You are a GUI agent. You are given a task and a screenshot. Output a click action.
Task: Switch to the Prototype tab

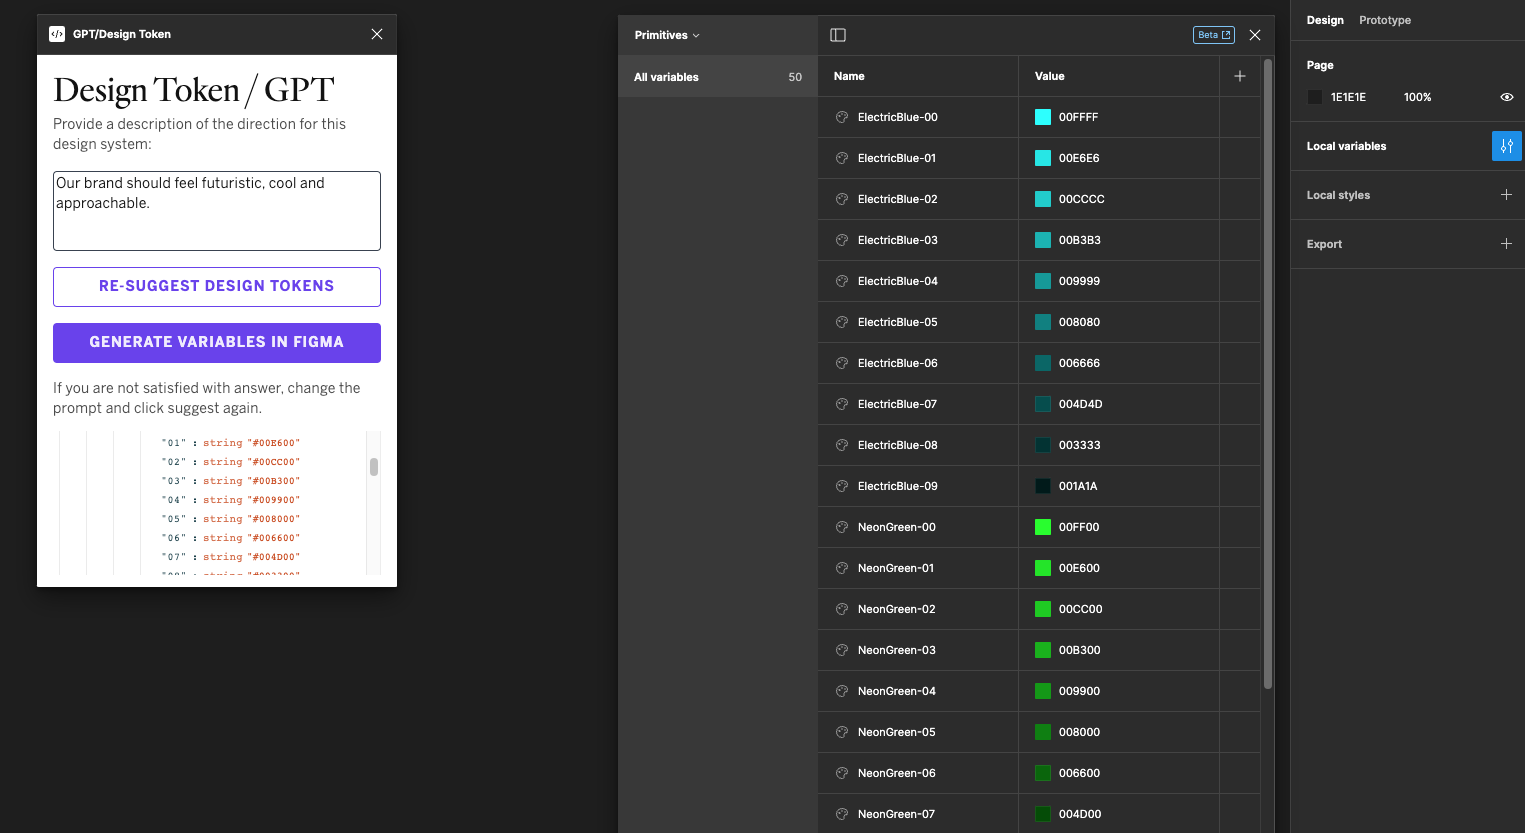[x=1385, y=20]
